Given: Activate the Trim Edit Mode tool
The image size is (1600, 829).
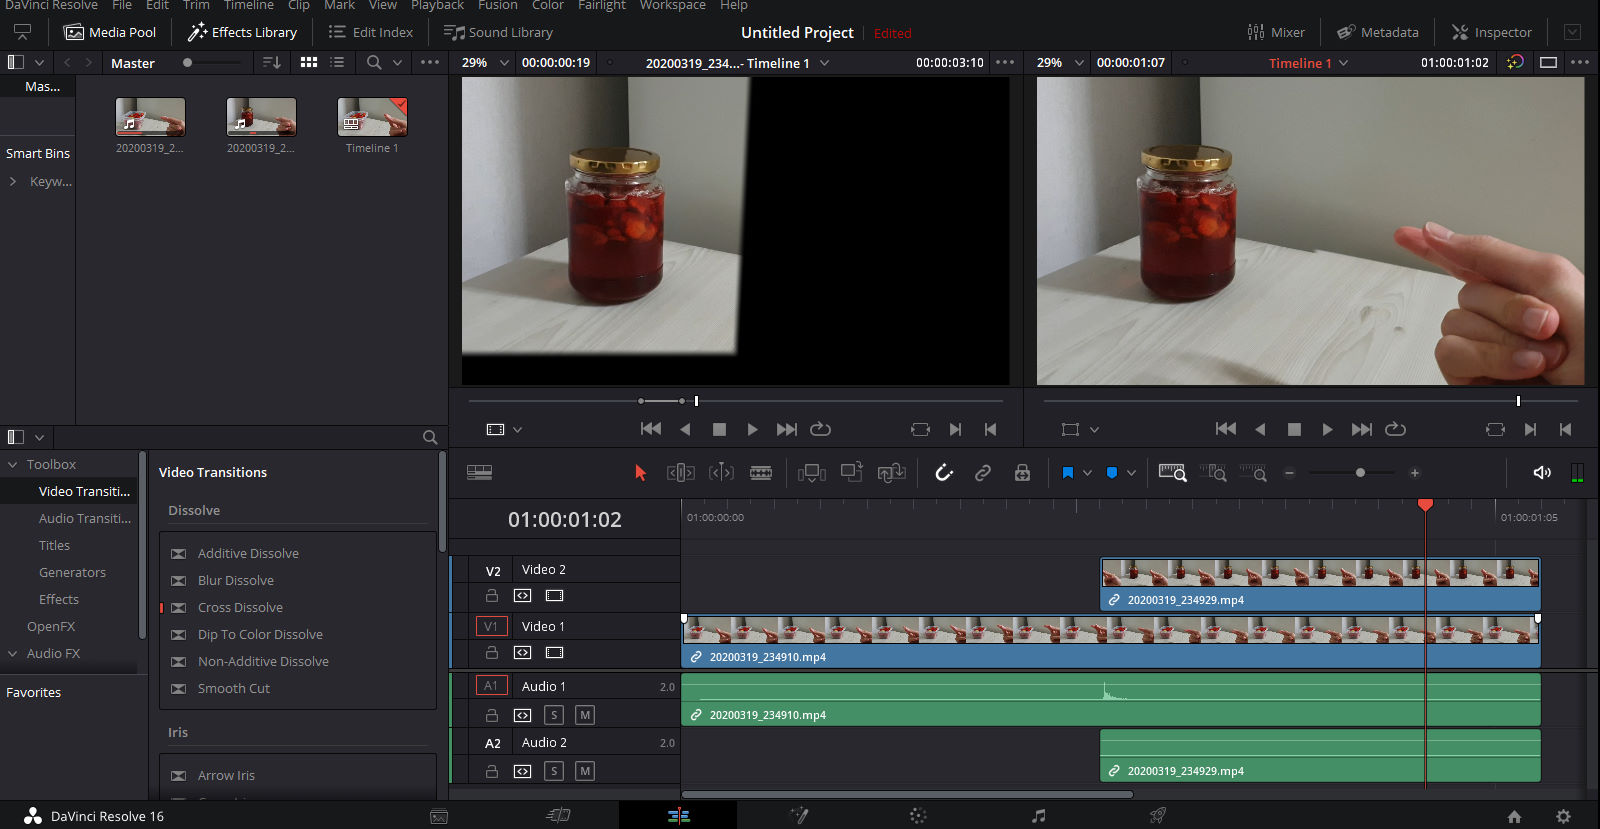Looking at the screenshot, I should (x=680, y=472).
